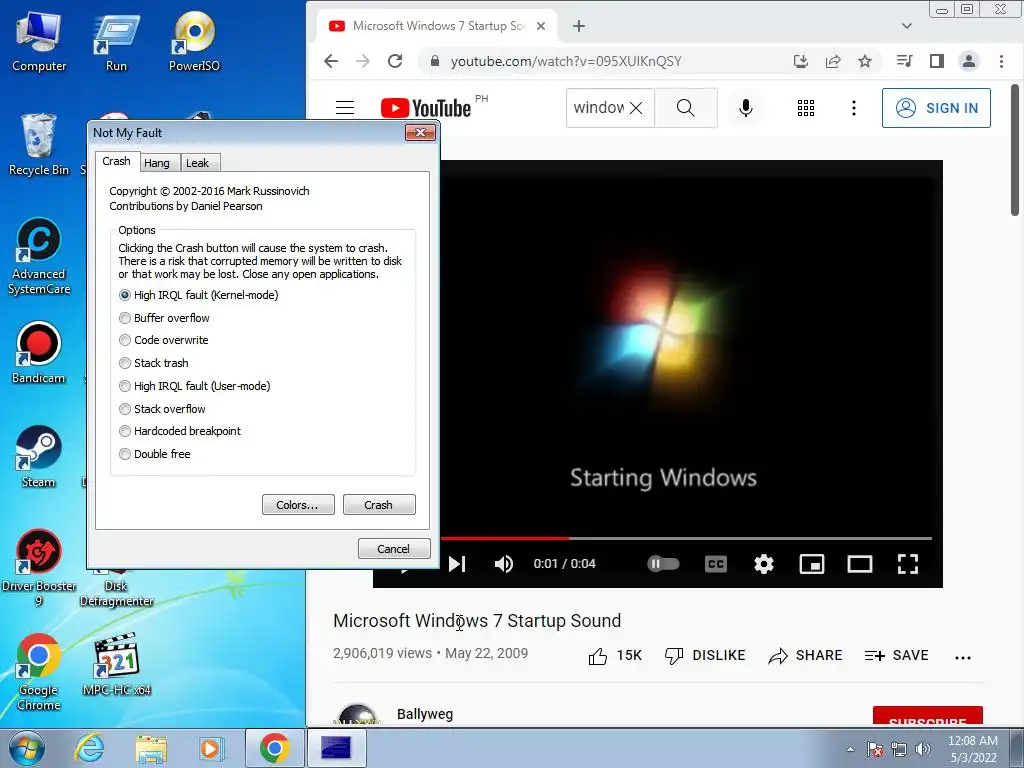Open the Ballyweg channel link
This screenshot has height=768, width=1024.
(424, 714)
